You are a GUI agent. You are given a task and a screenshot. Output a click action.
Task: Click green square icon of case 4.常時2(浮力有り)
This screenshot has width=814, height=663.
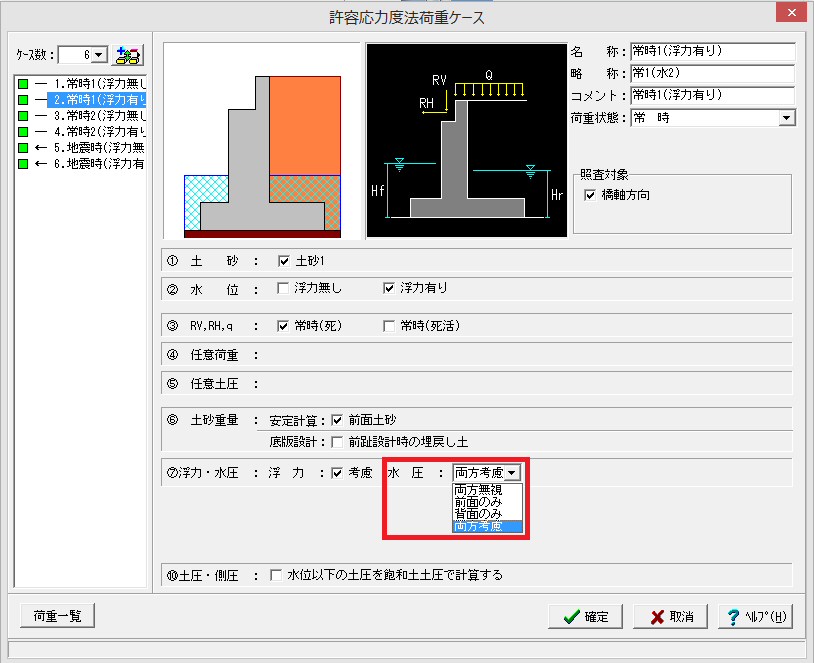pos(23,132)
